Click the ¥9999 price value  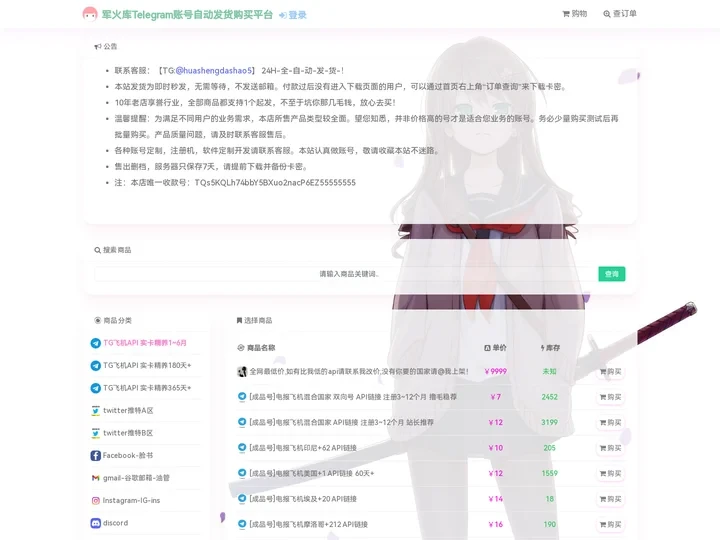coord(495,371)
